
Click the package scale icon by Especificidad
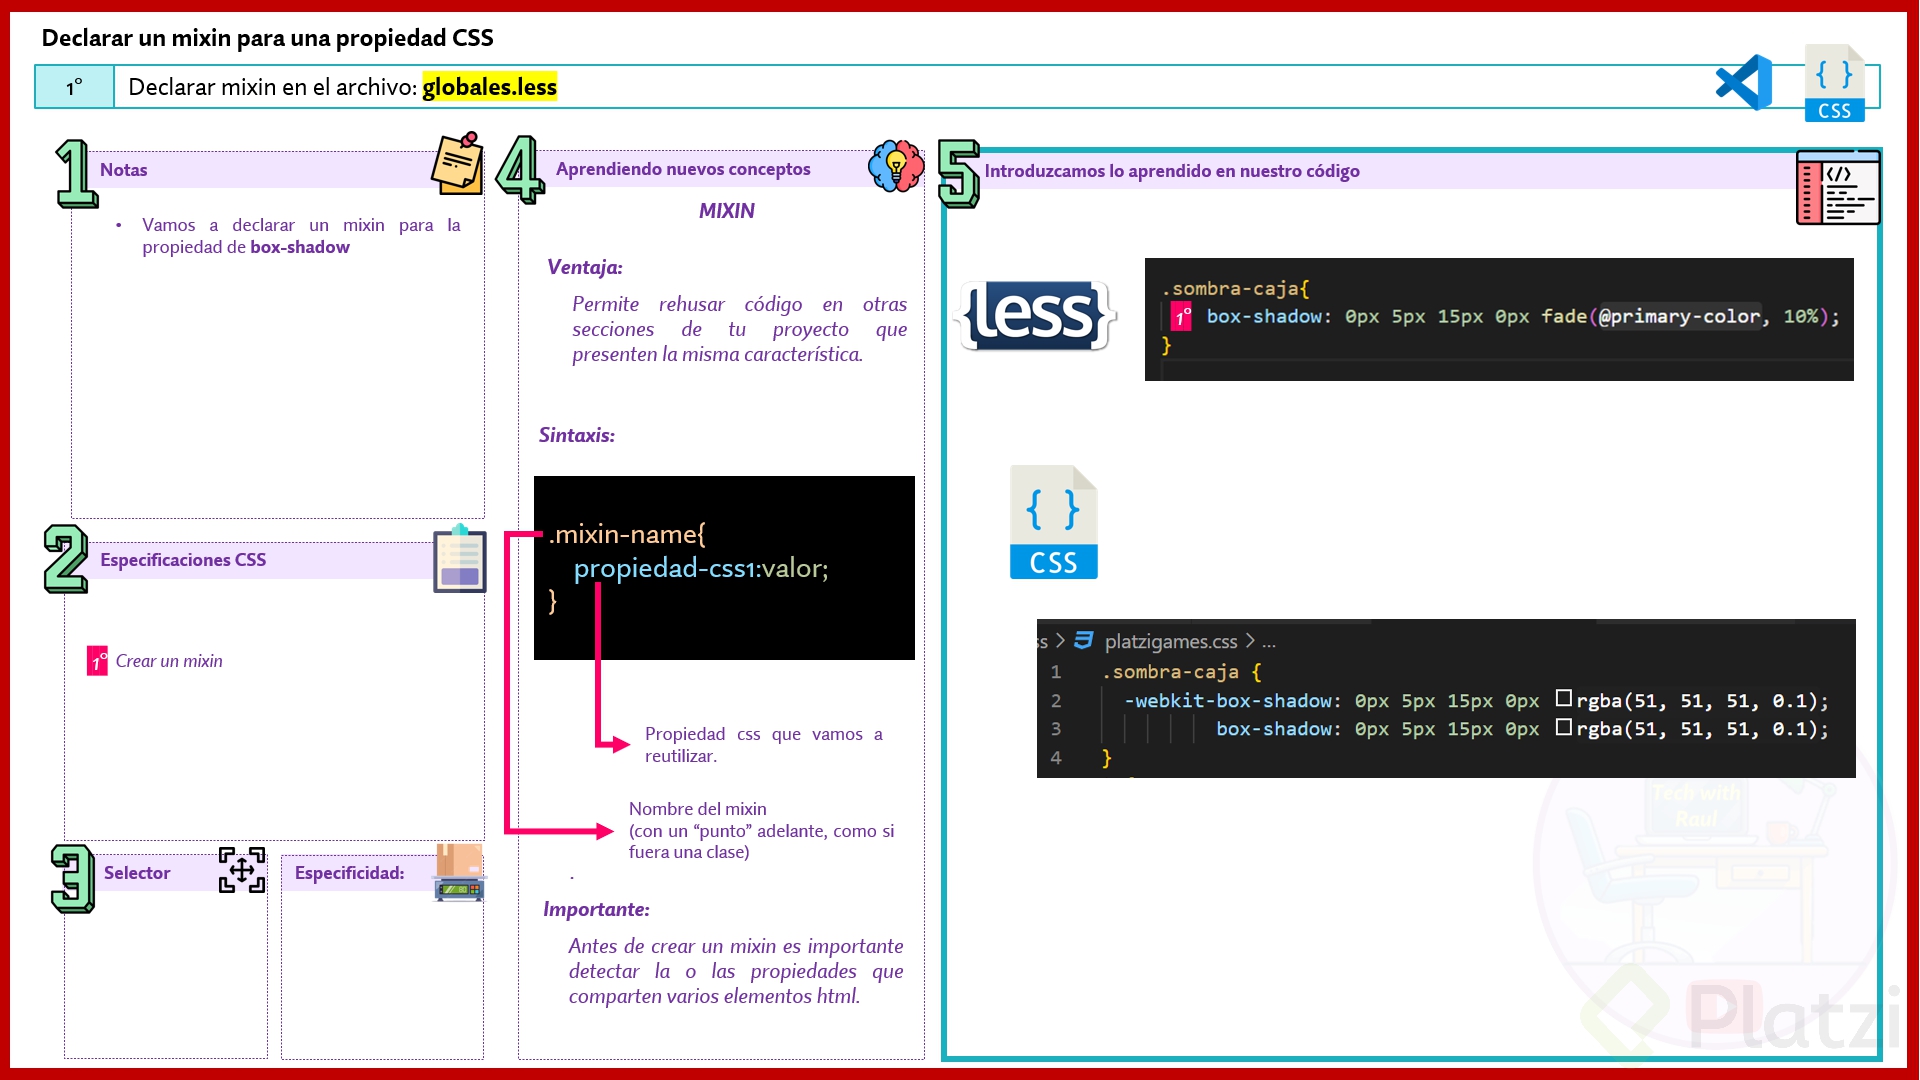tap(459, 872)
